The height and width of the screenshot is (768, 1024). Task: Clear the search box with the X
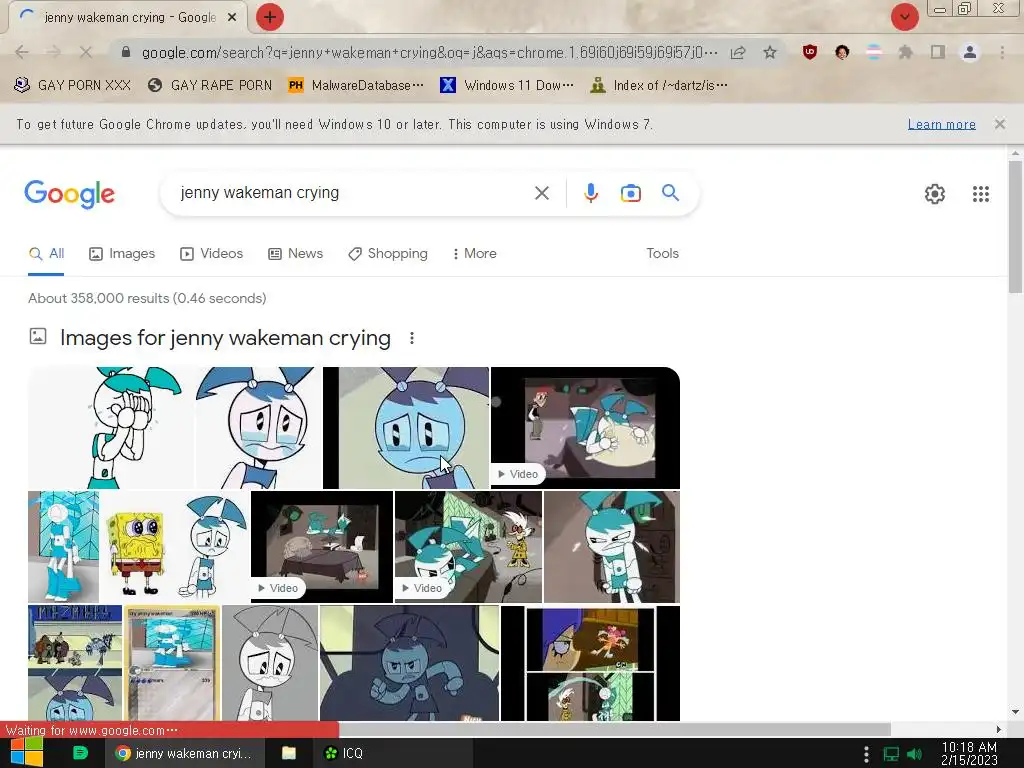541,193
